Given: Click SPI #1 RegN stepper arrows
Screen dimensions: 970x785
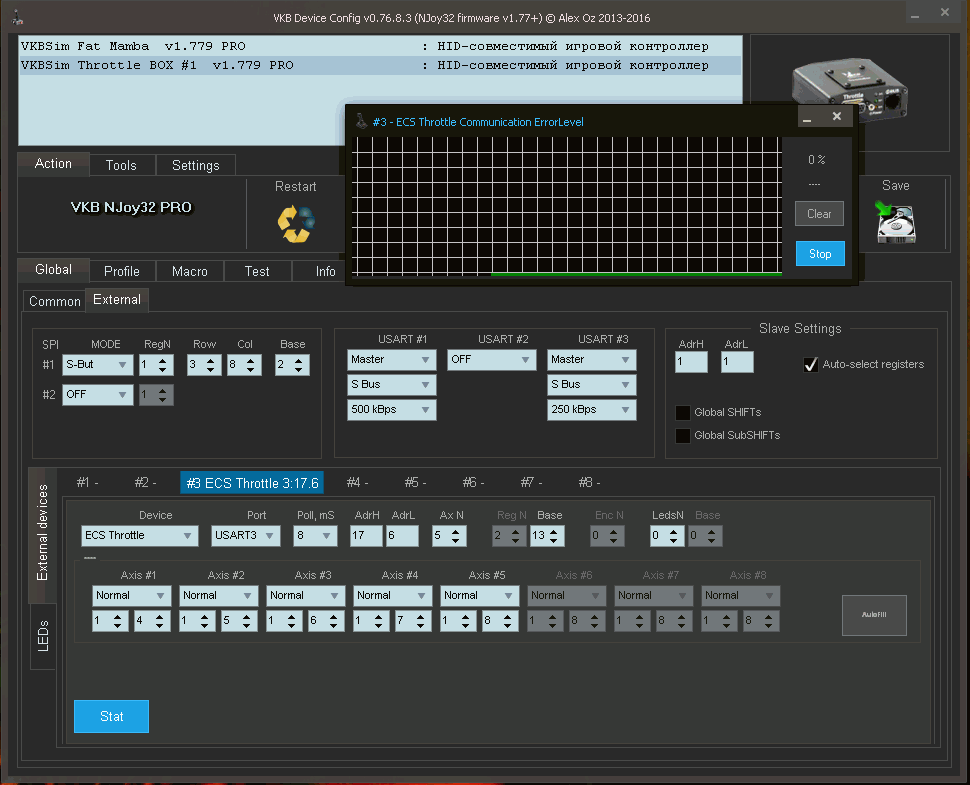Looking at the screenshot, I should click(x=162, y=365).
